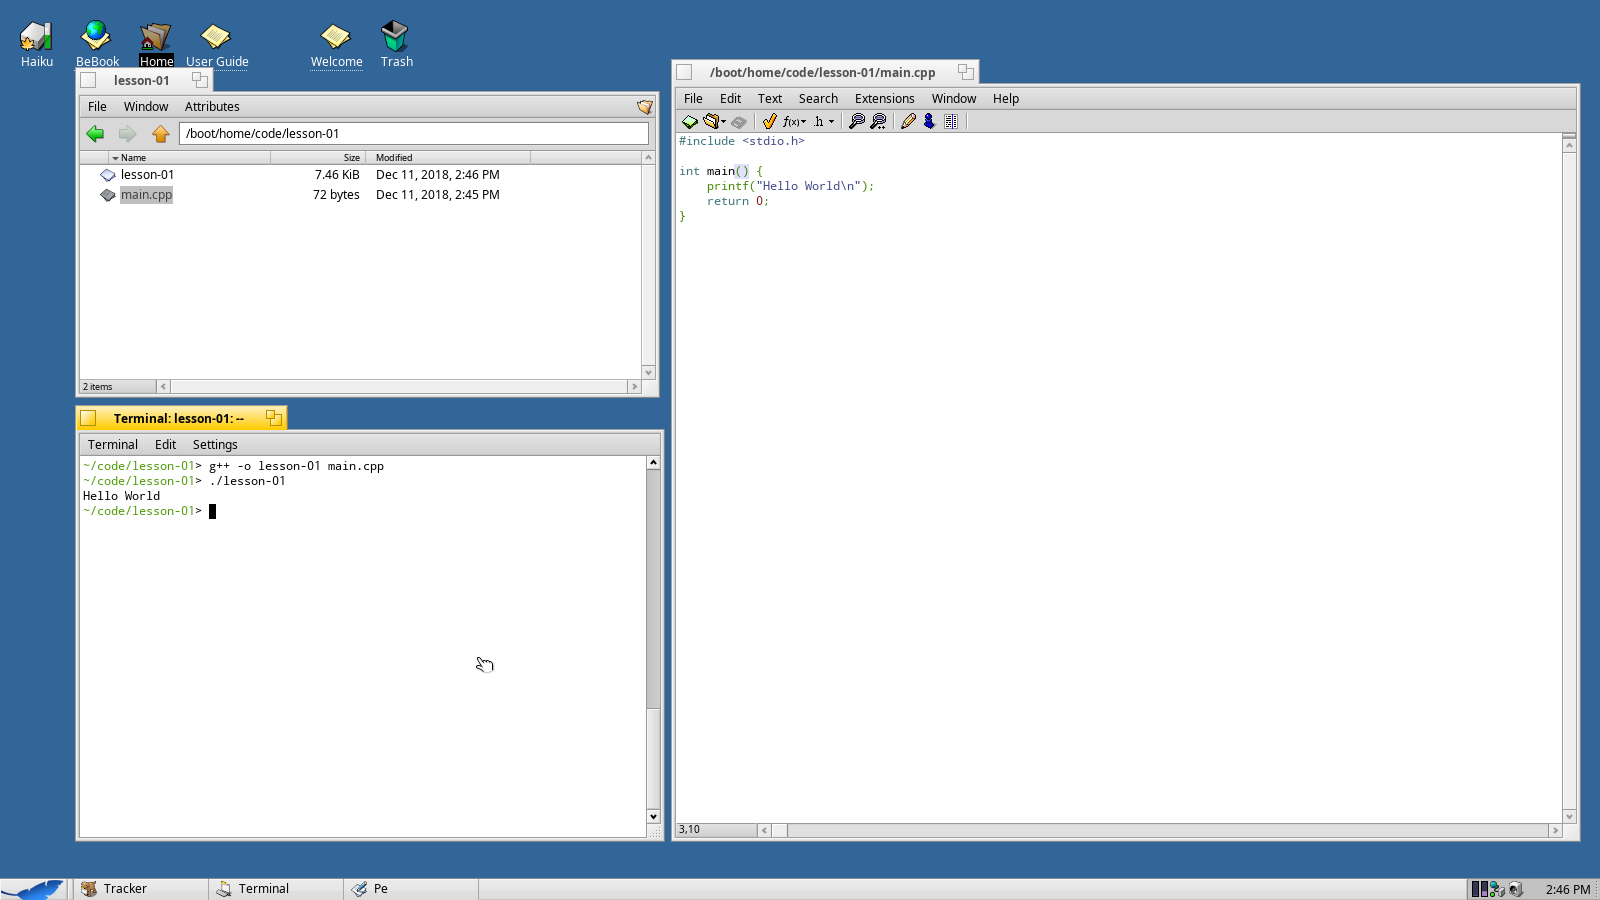Click the incremental search magnifier icon in Pe
This screenshot has width=1600, height=900.
pyautogui.click(x=878, y=121)
